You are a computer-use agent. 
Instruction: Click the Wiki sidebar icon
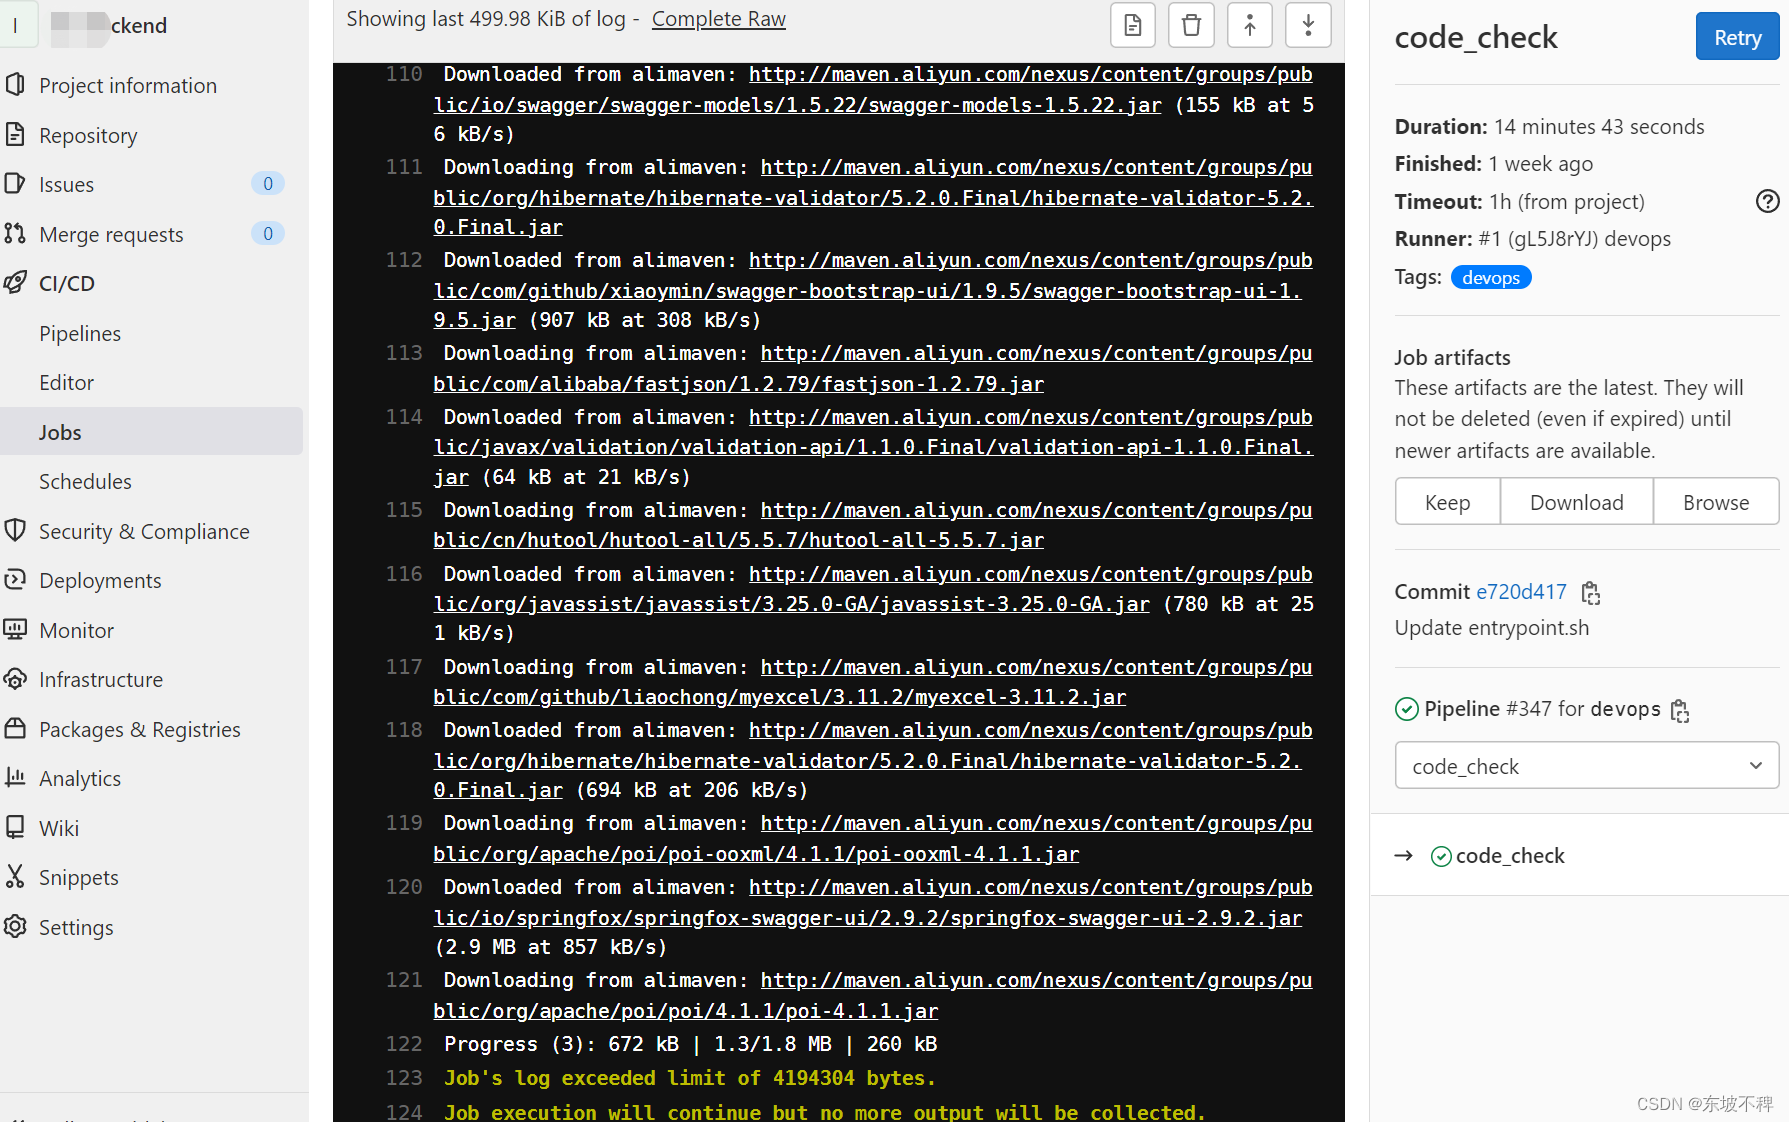[15, 828]
